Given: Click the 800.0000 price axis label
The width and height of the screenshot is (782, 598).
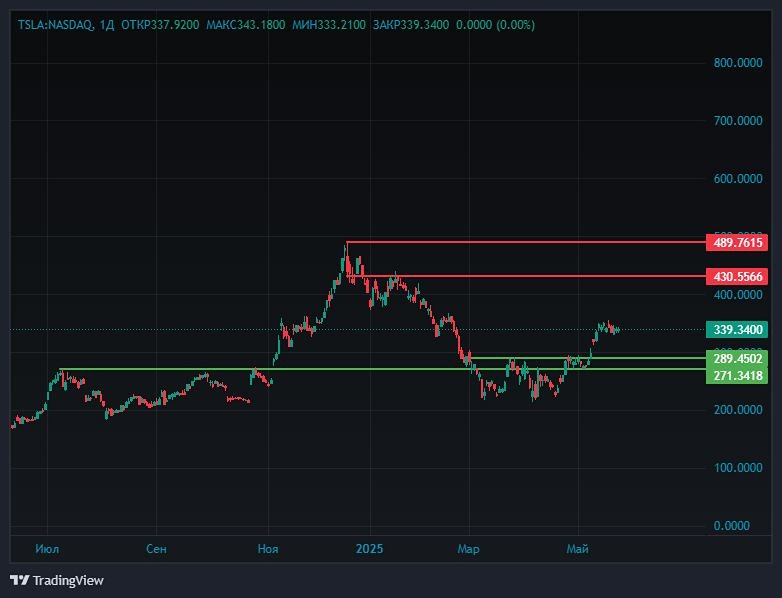Looking at the screenshot, I should [x=738, y=63].
